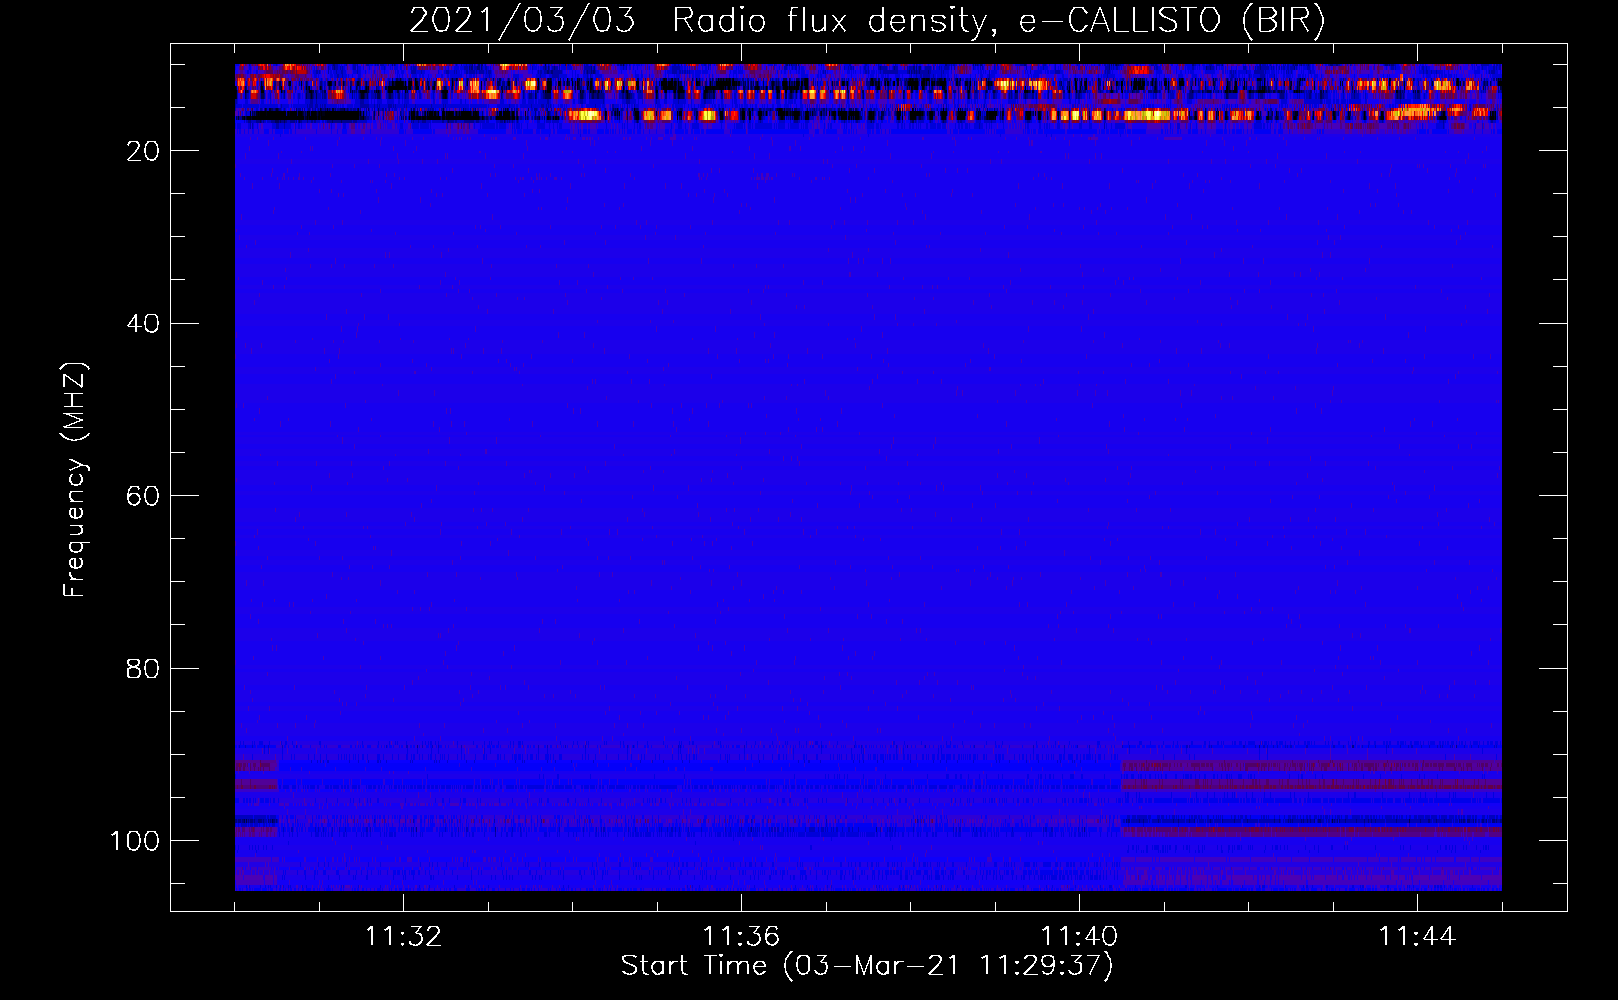Select the 11:44 time tick label
This screenshot has width=1618, height=1000.
pos(1417,937)
